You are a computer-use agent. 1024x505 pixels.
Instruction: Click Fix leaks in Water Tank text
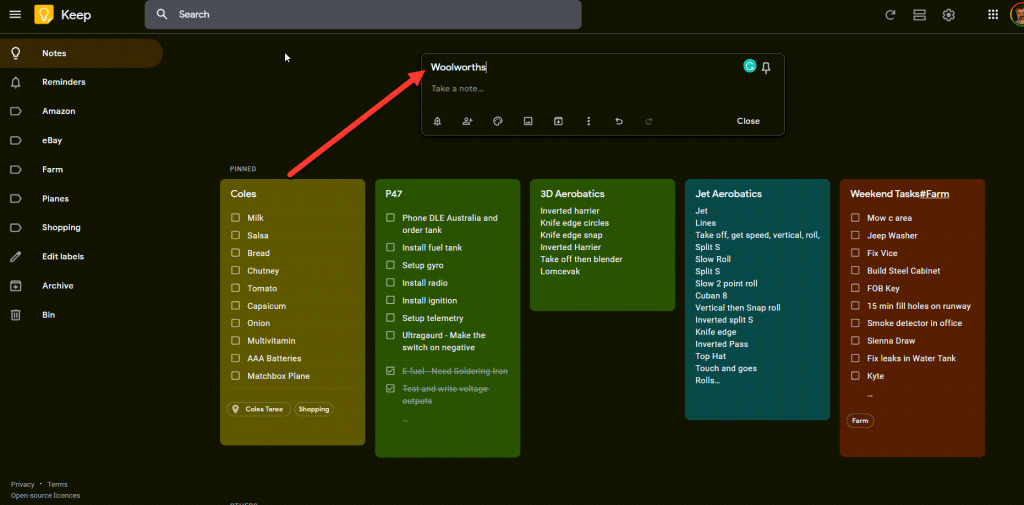(x=912, y=358)
